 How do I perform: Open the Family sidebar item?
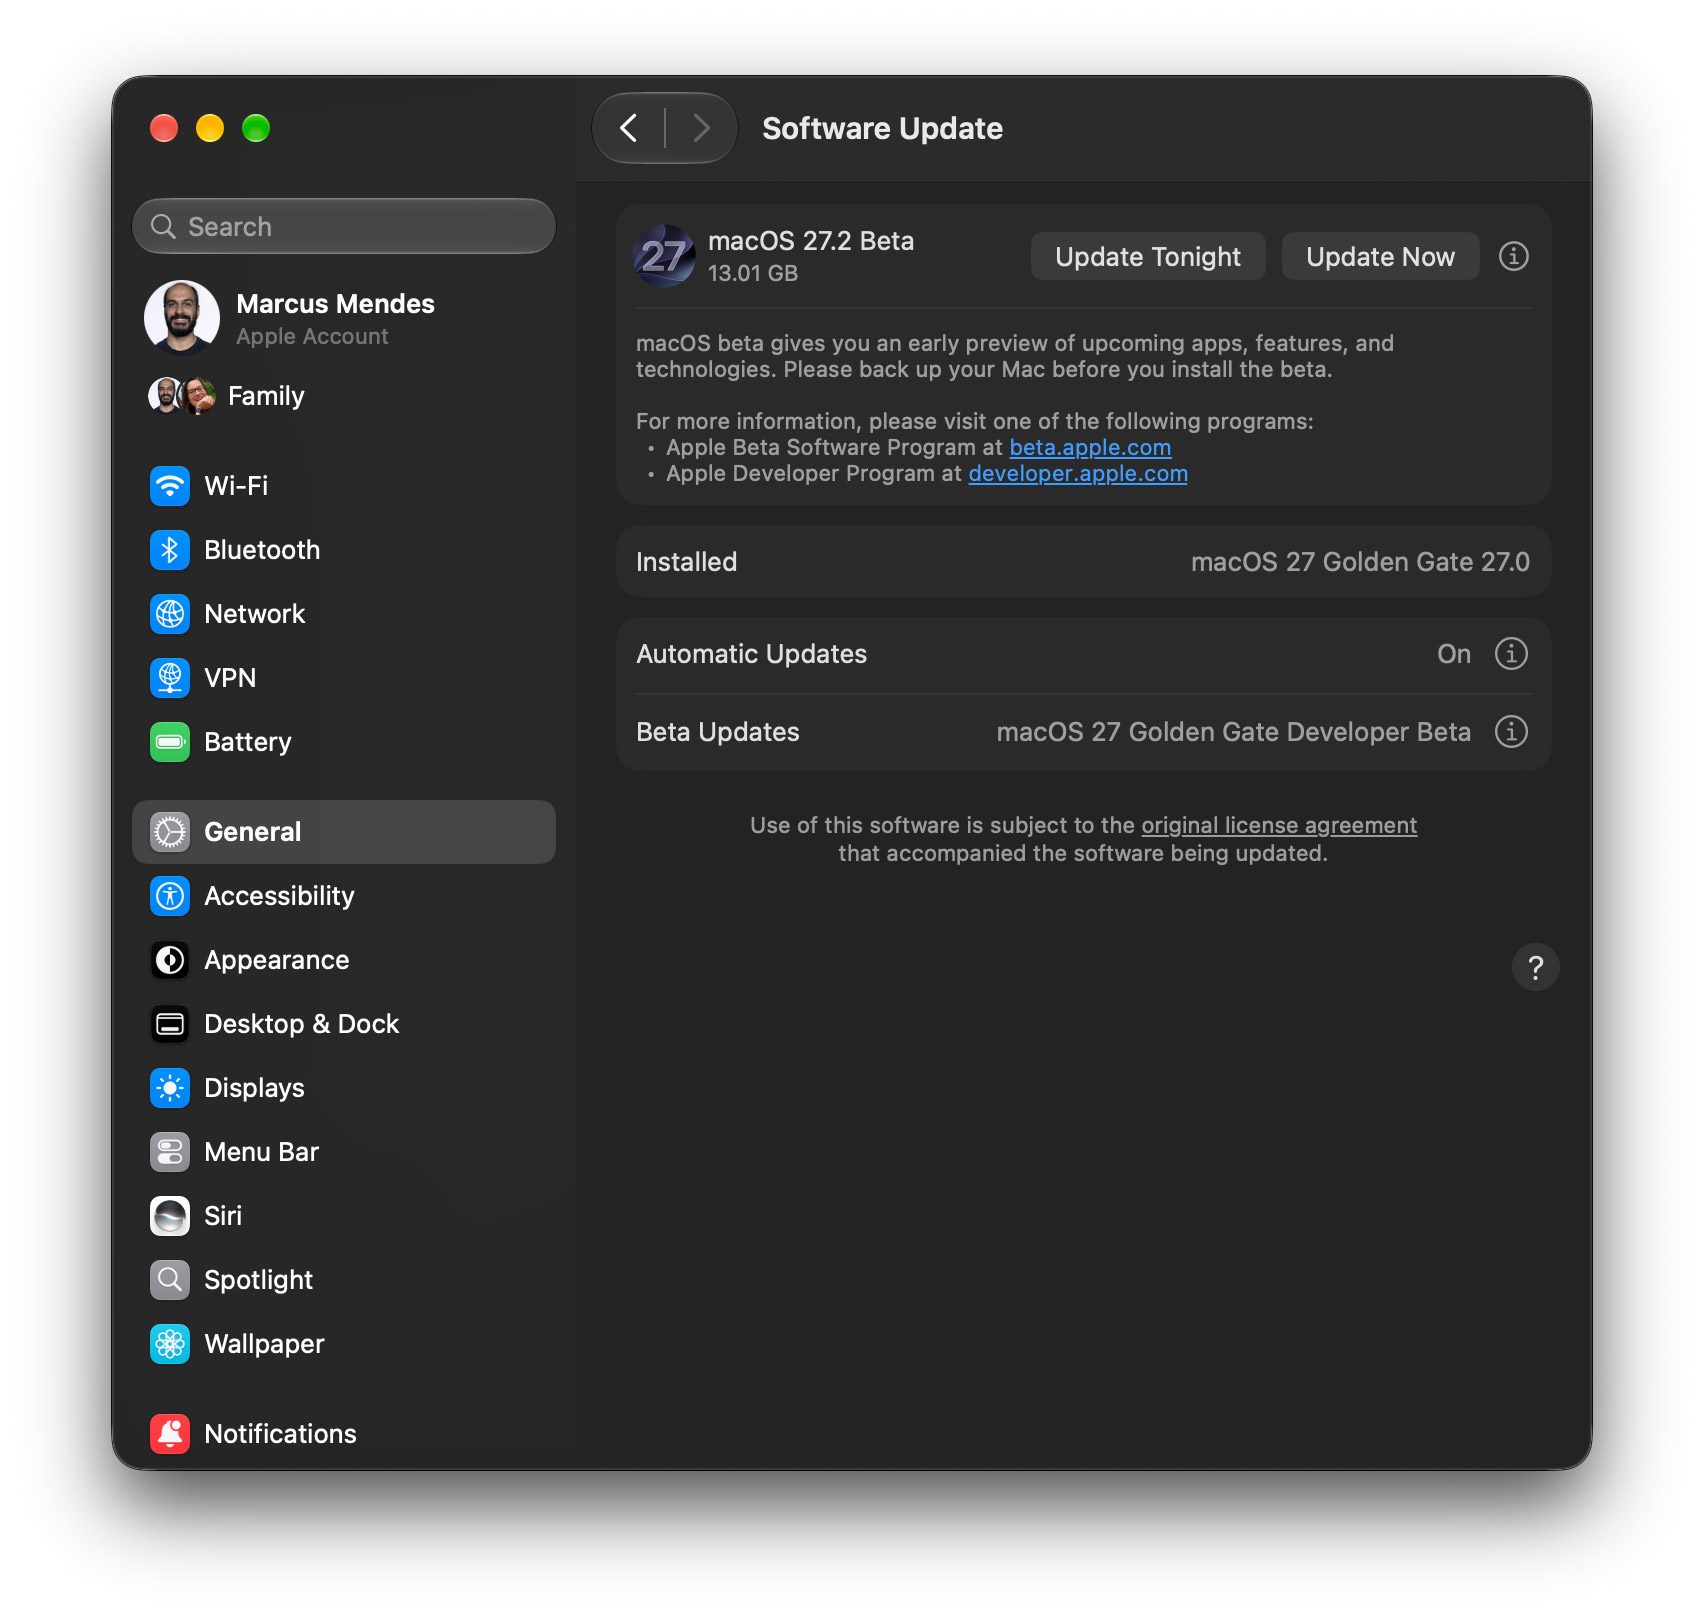344,396
